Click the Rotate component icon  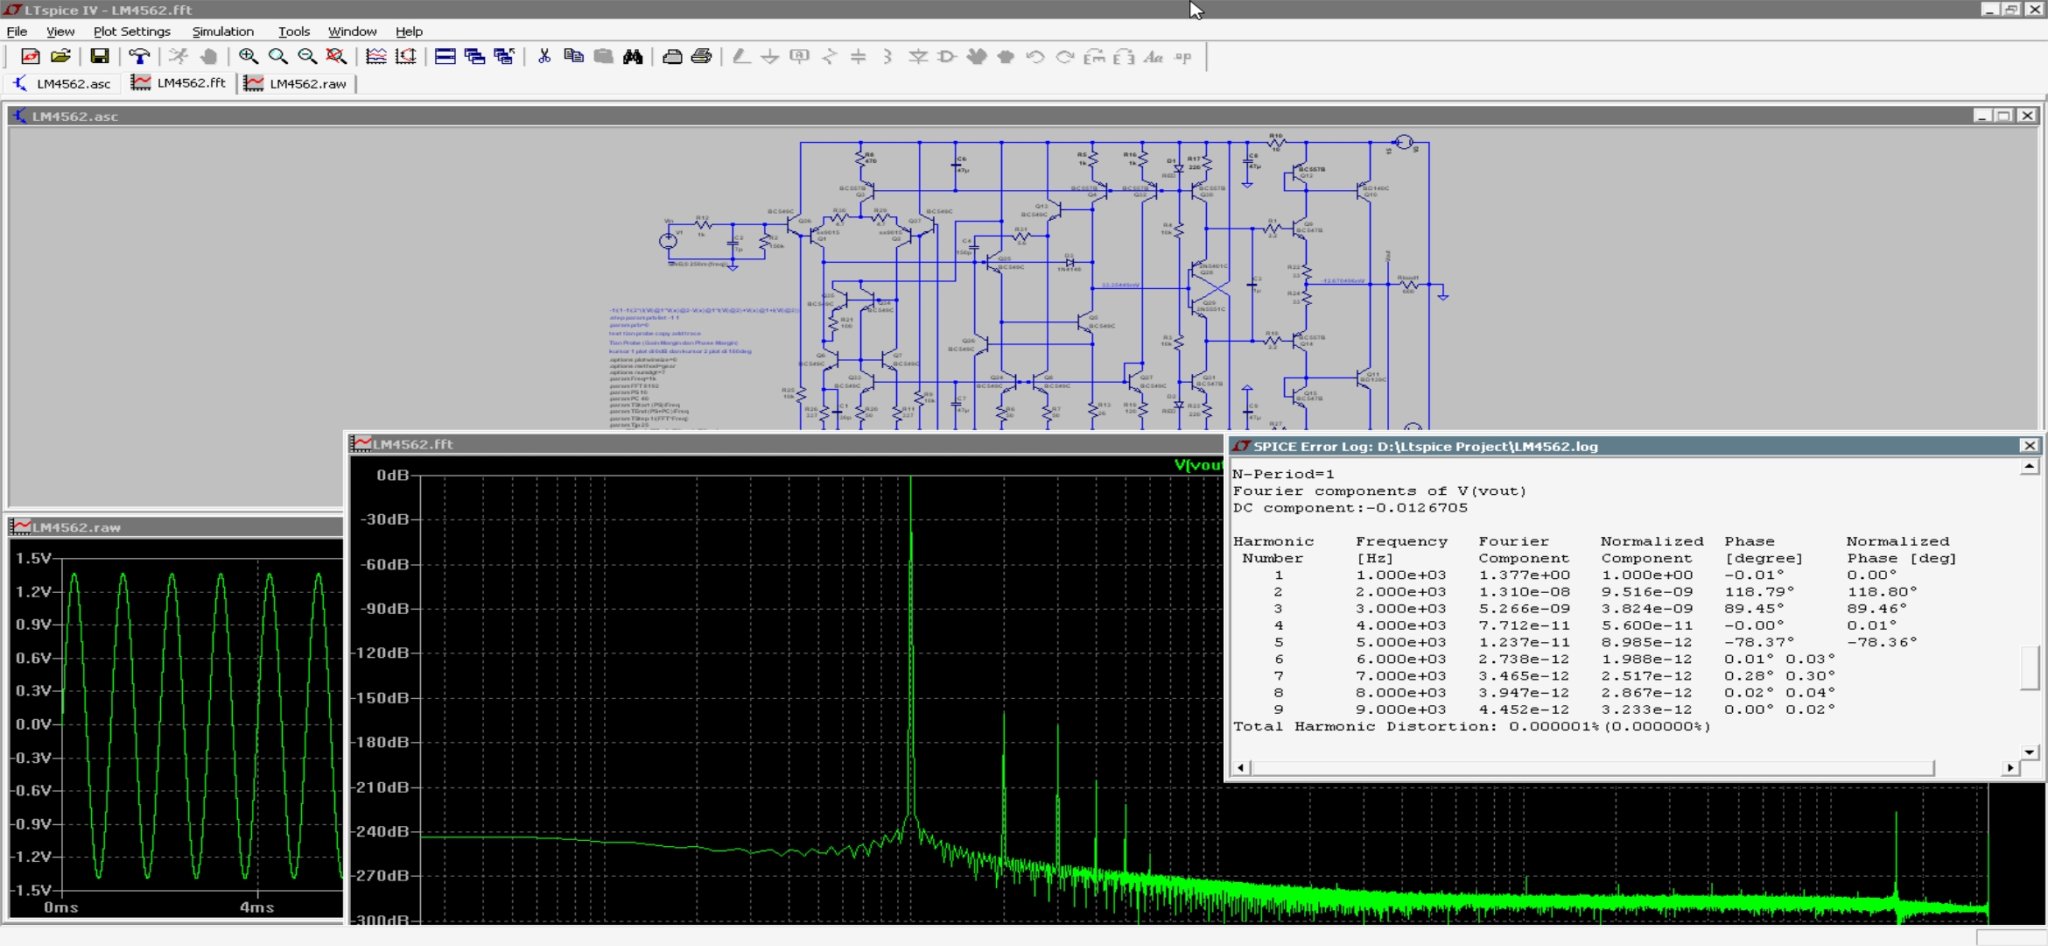pyautogui.click(x=1094, y=57)
